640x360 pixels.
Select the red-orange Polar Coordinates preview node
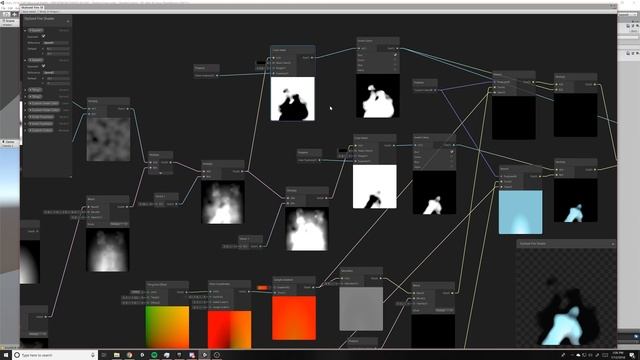pyautogui.click(x=229, y=329)
